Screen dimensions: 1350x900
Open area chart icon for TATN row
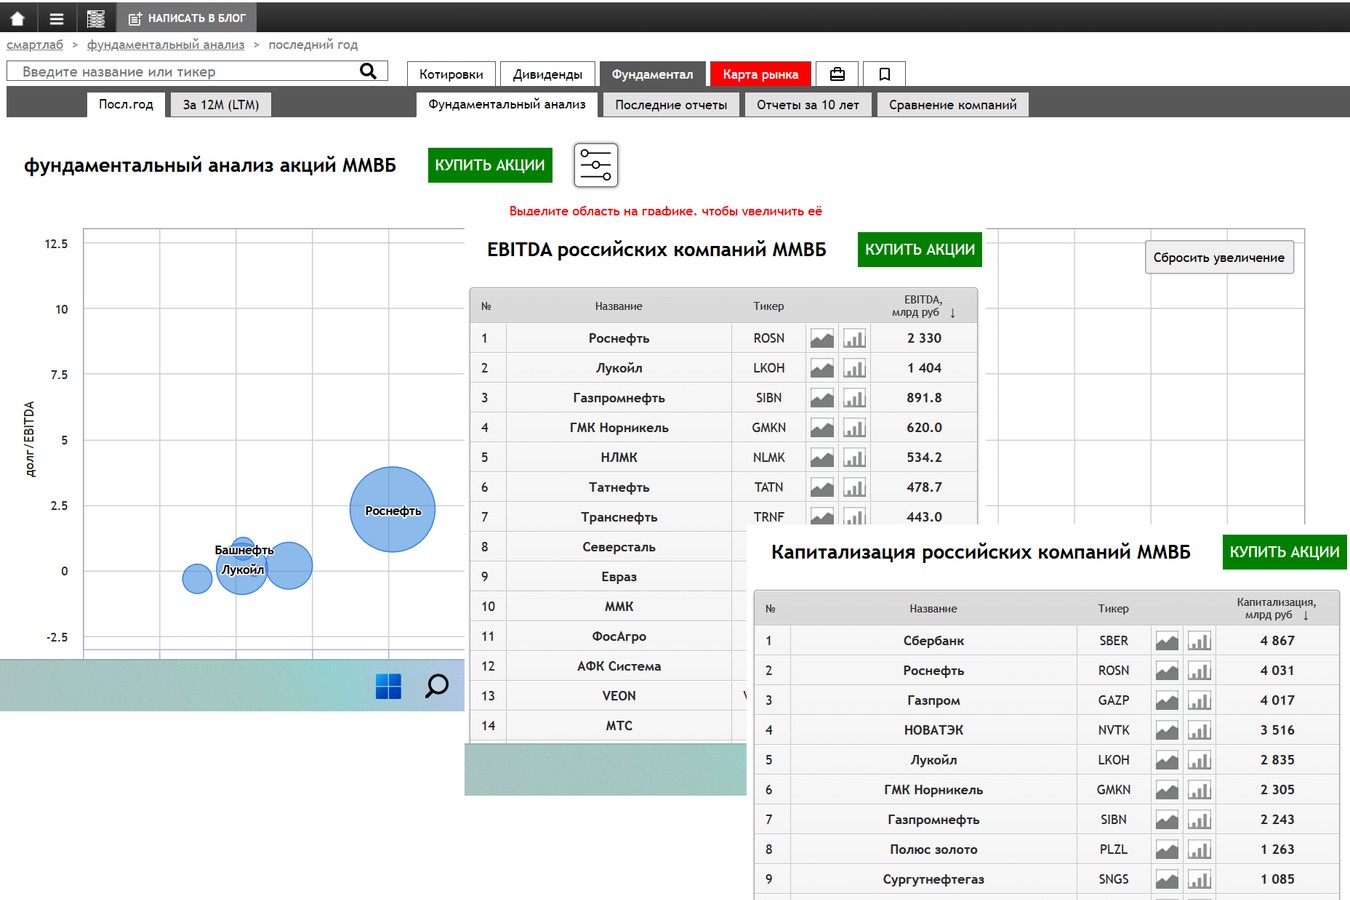(822, 488)
